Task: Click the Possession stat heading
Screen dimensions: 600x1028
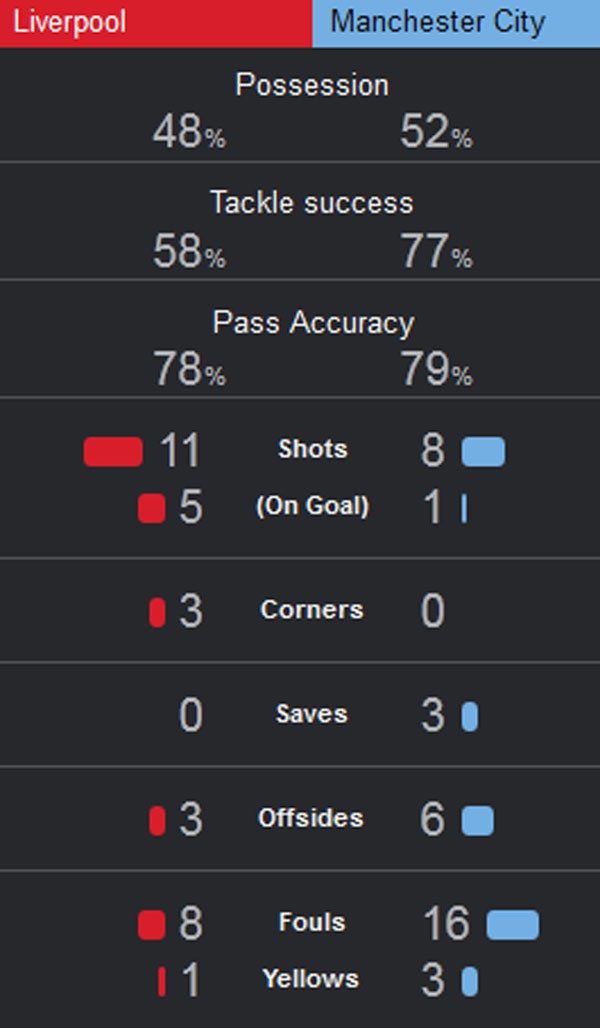Action: click(312, 85)
